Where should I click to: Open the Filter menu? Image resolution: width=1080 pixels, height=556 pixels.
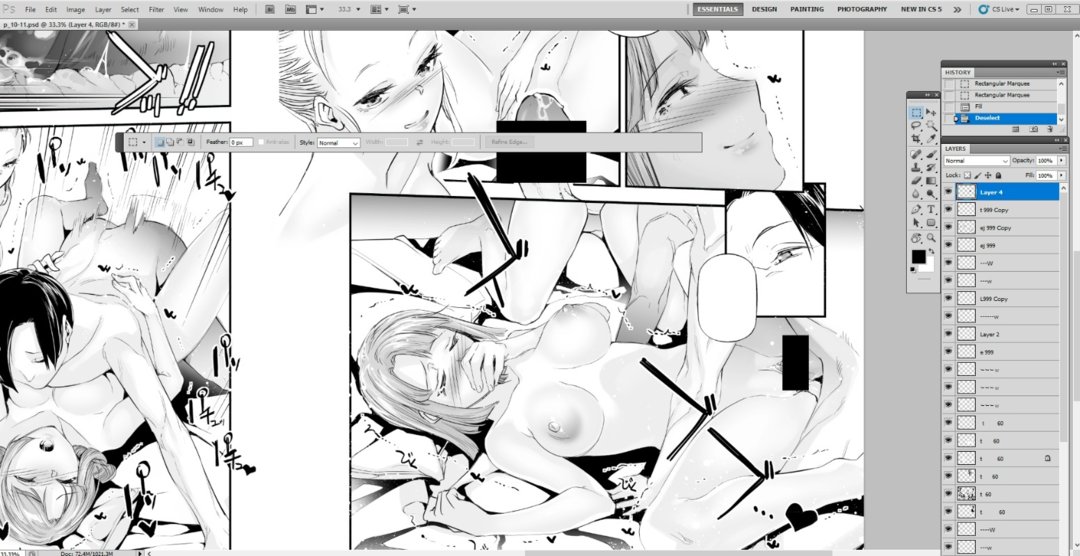click(156, 10)
